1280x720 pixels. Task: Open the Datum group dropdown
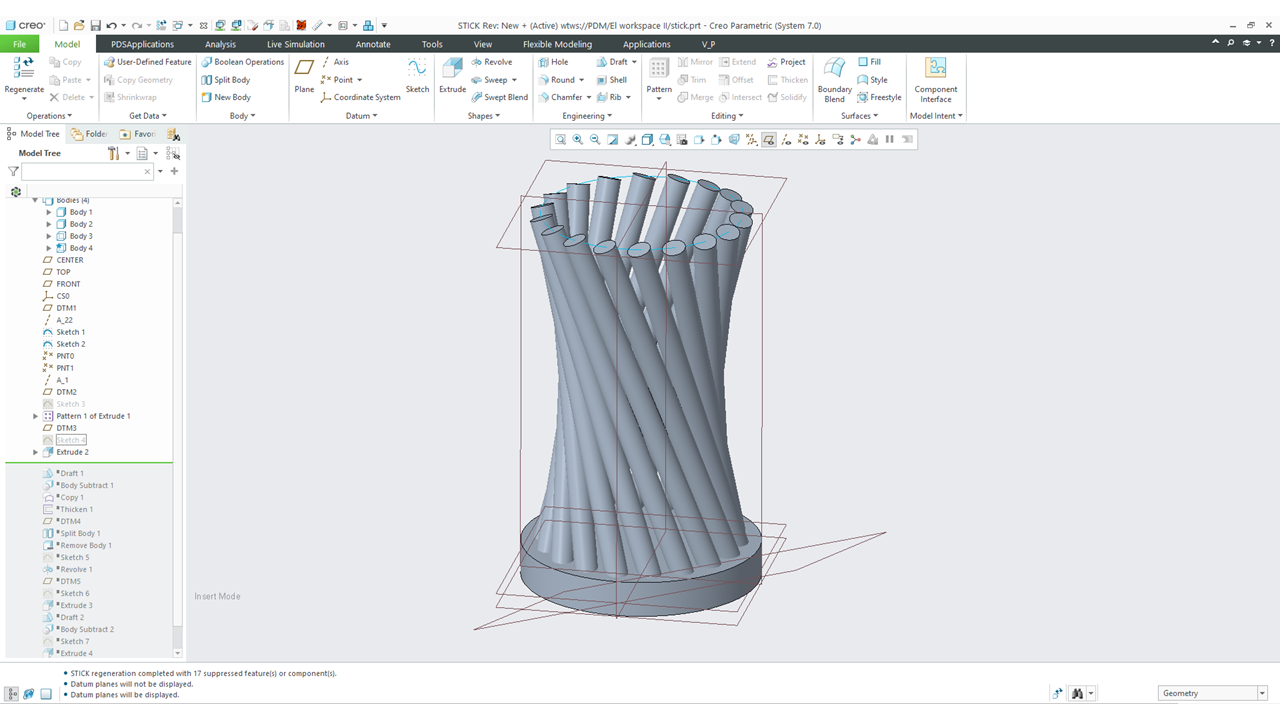361,116
